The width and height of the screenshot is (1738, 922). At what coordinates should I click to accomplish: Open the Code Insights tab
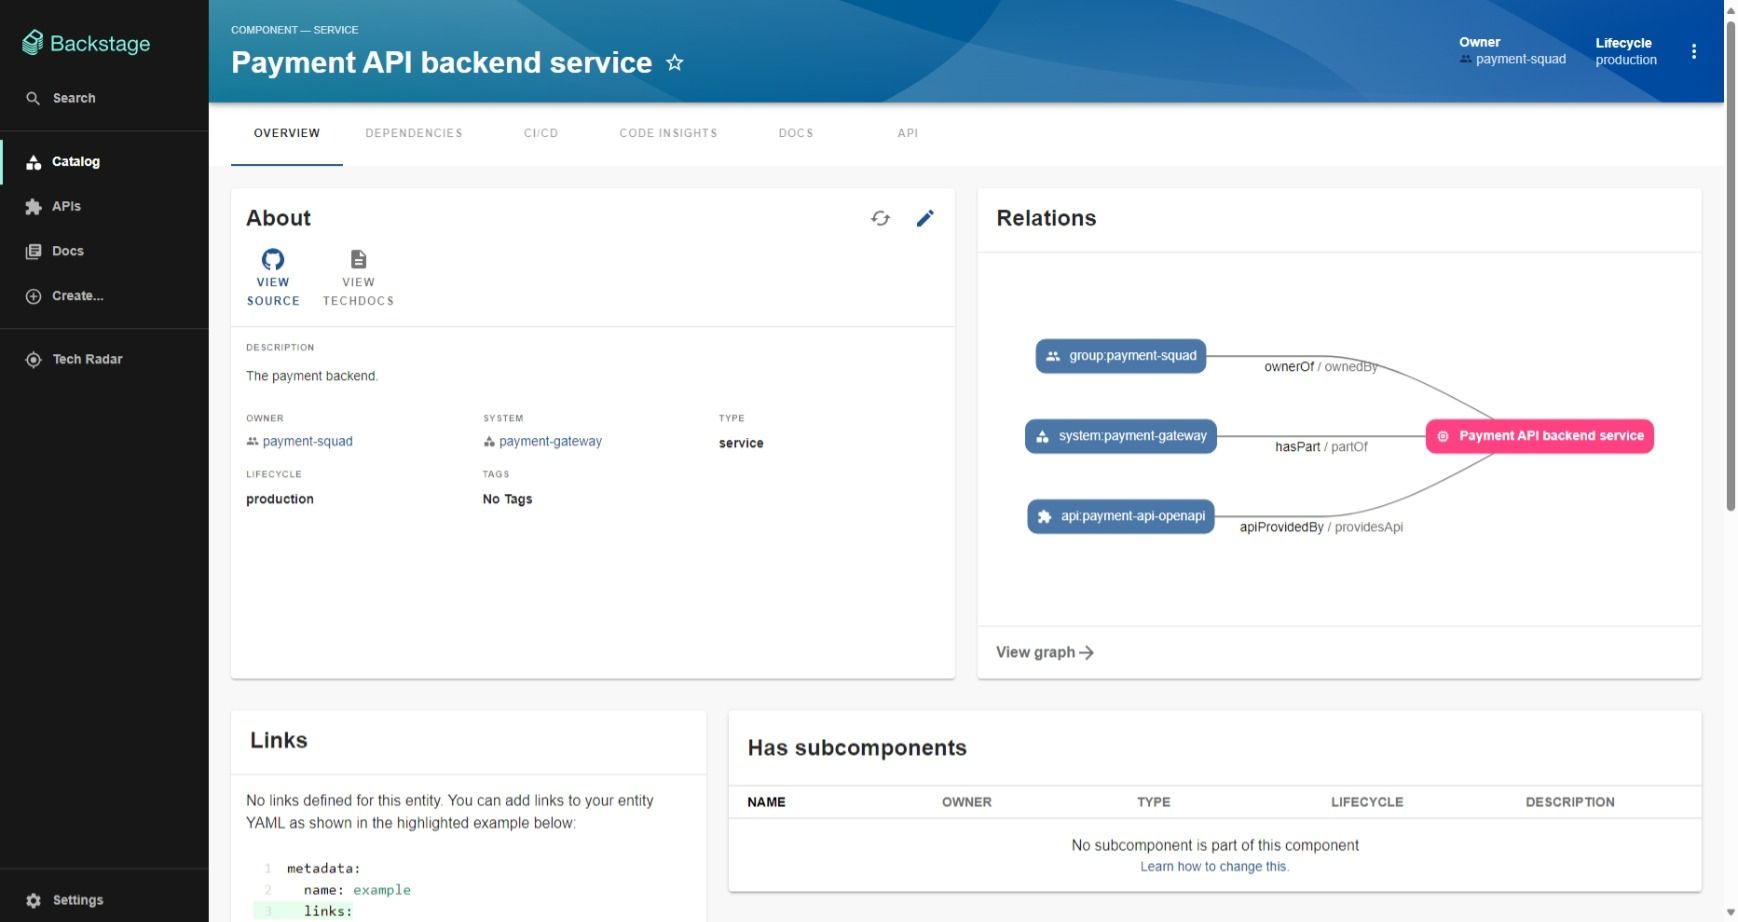click(x=668, y=133)
